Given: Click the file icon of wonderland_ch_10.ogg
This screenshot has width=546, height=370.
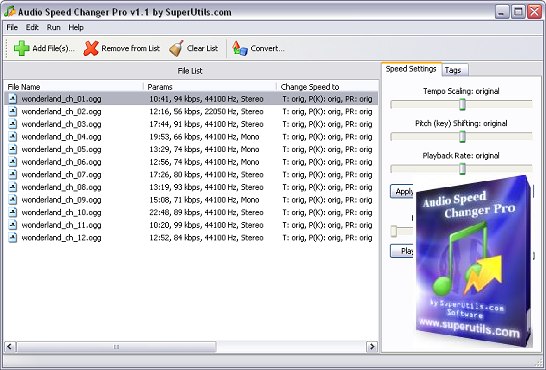Looking at the screenshot, I should 13,212.
